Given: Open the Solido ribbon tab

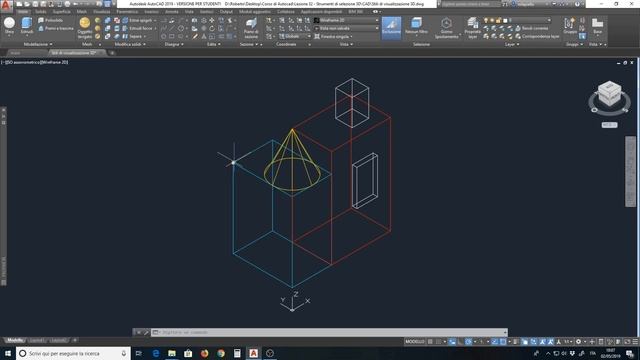Looking at the screenshot, I should click(x=40, y=12).
